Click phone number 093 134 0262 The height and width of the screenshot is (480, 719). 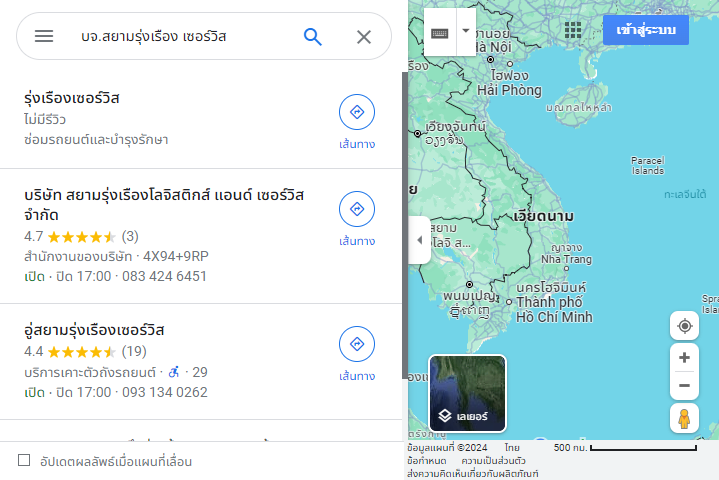pyautogui.click(x=165, y=392)
